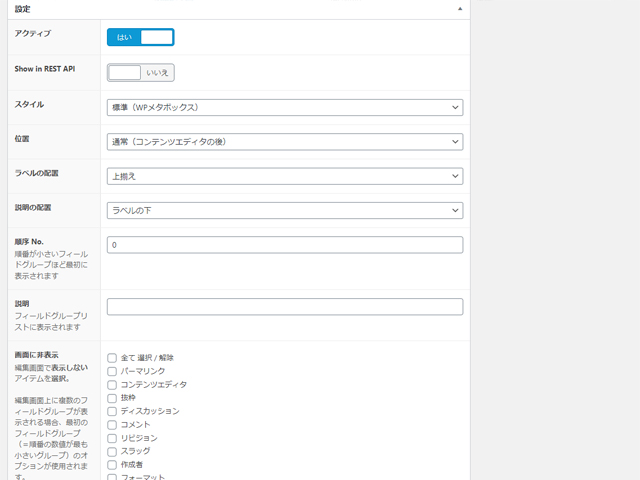Toggle the アクティブ switch off
Viewport: 640px width, 480px height.
point(140,37)
